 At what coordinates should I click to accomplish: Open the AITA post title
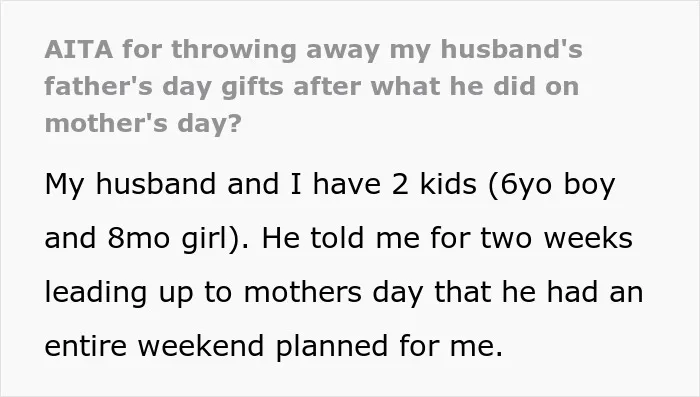[x=313, y=86]
